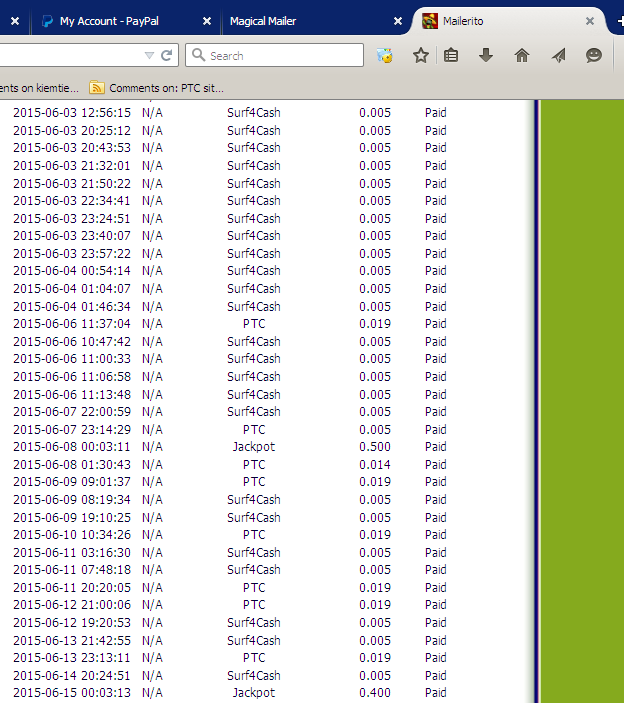Click the Mailerito tab favicon
This screenshot has height=703, width=624.
tap(430, 21)
